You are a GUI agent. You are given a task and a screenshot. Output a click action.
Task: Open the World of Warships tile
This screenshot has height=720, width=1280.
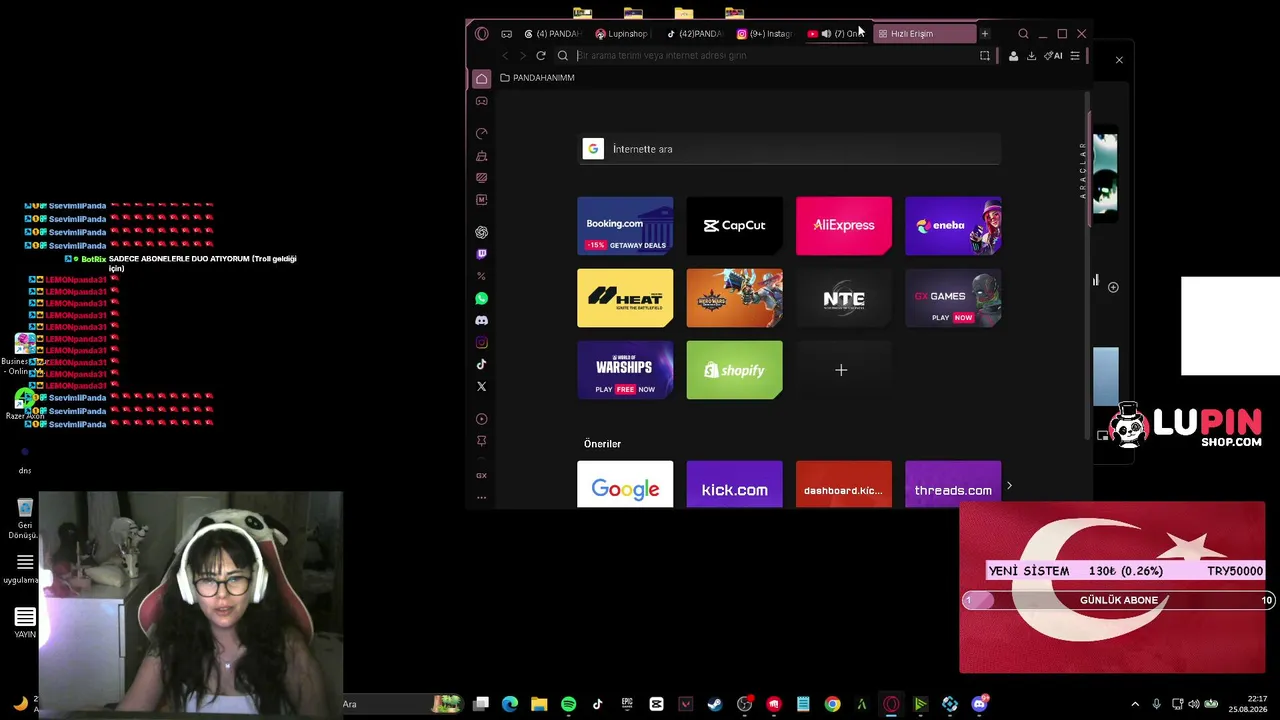click(x=625, y=370)
